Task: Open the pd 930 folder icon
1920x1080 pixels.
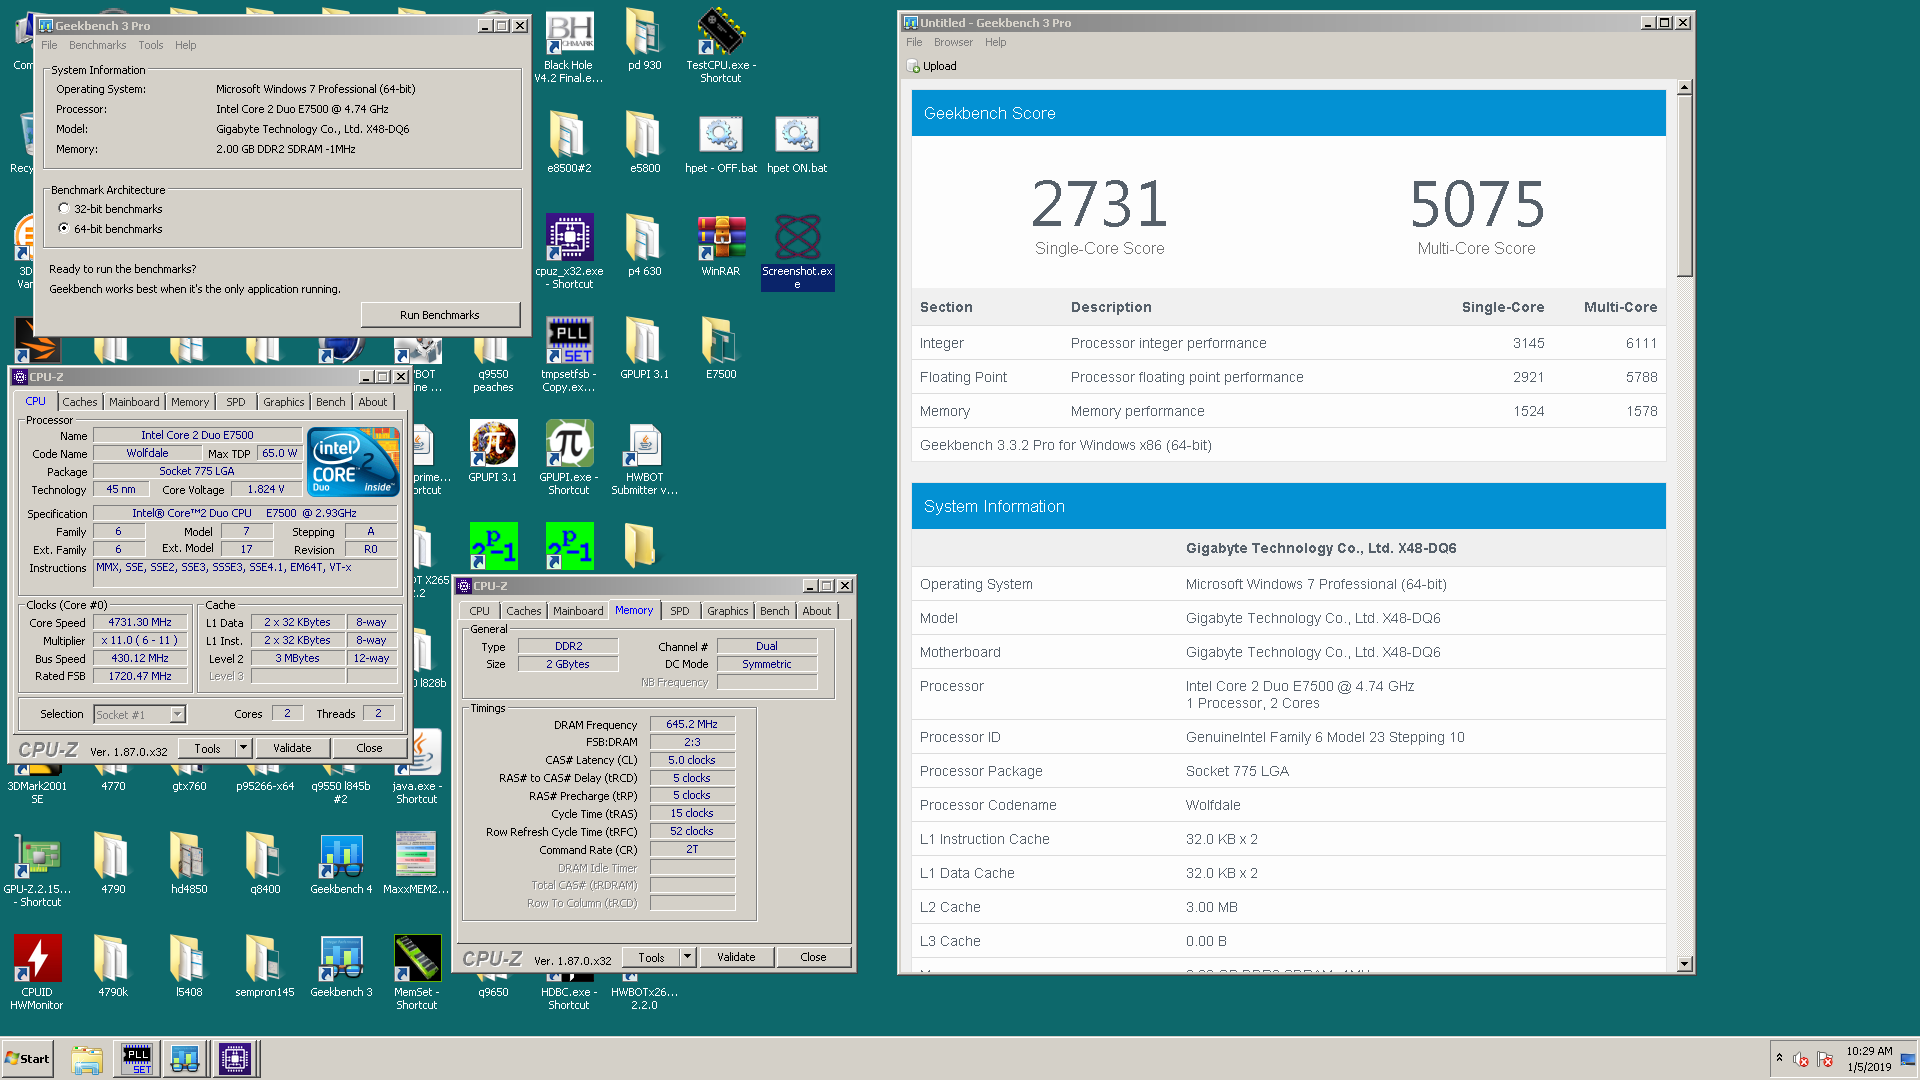Action: tap(644, 40)
